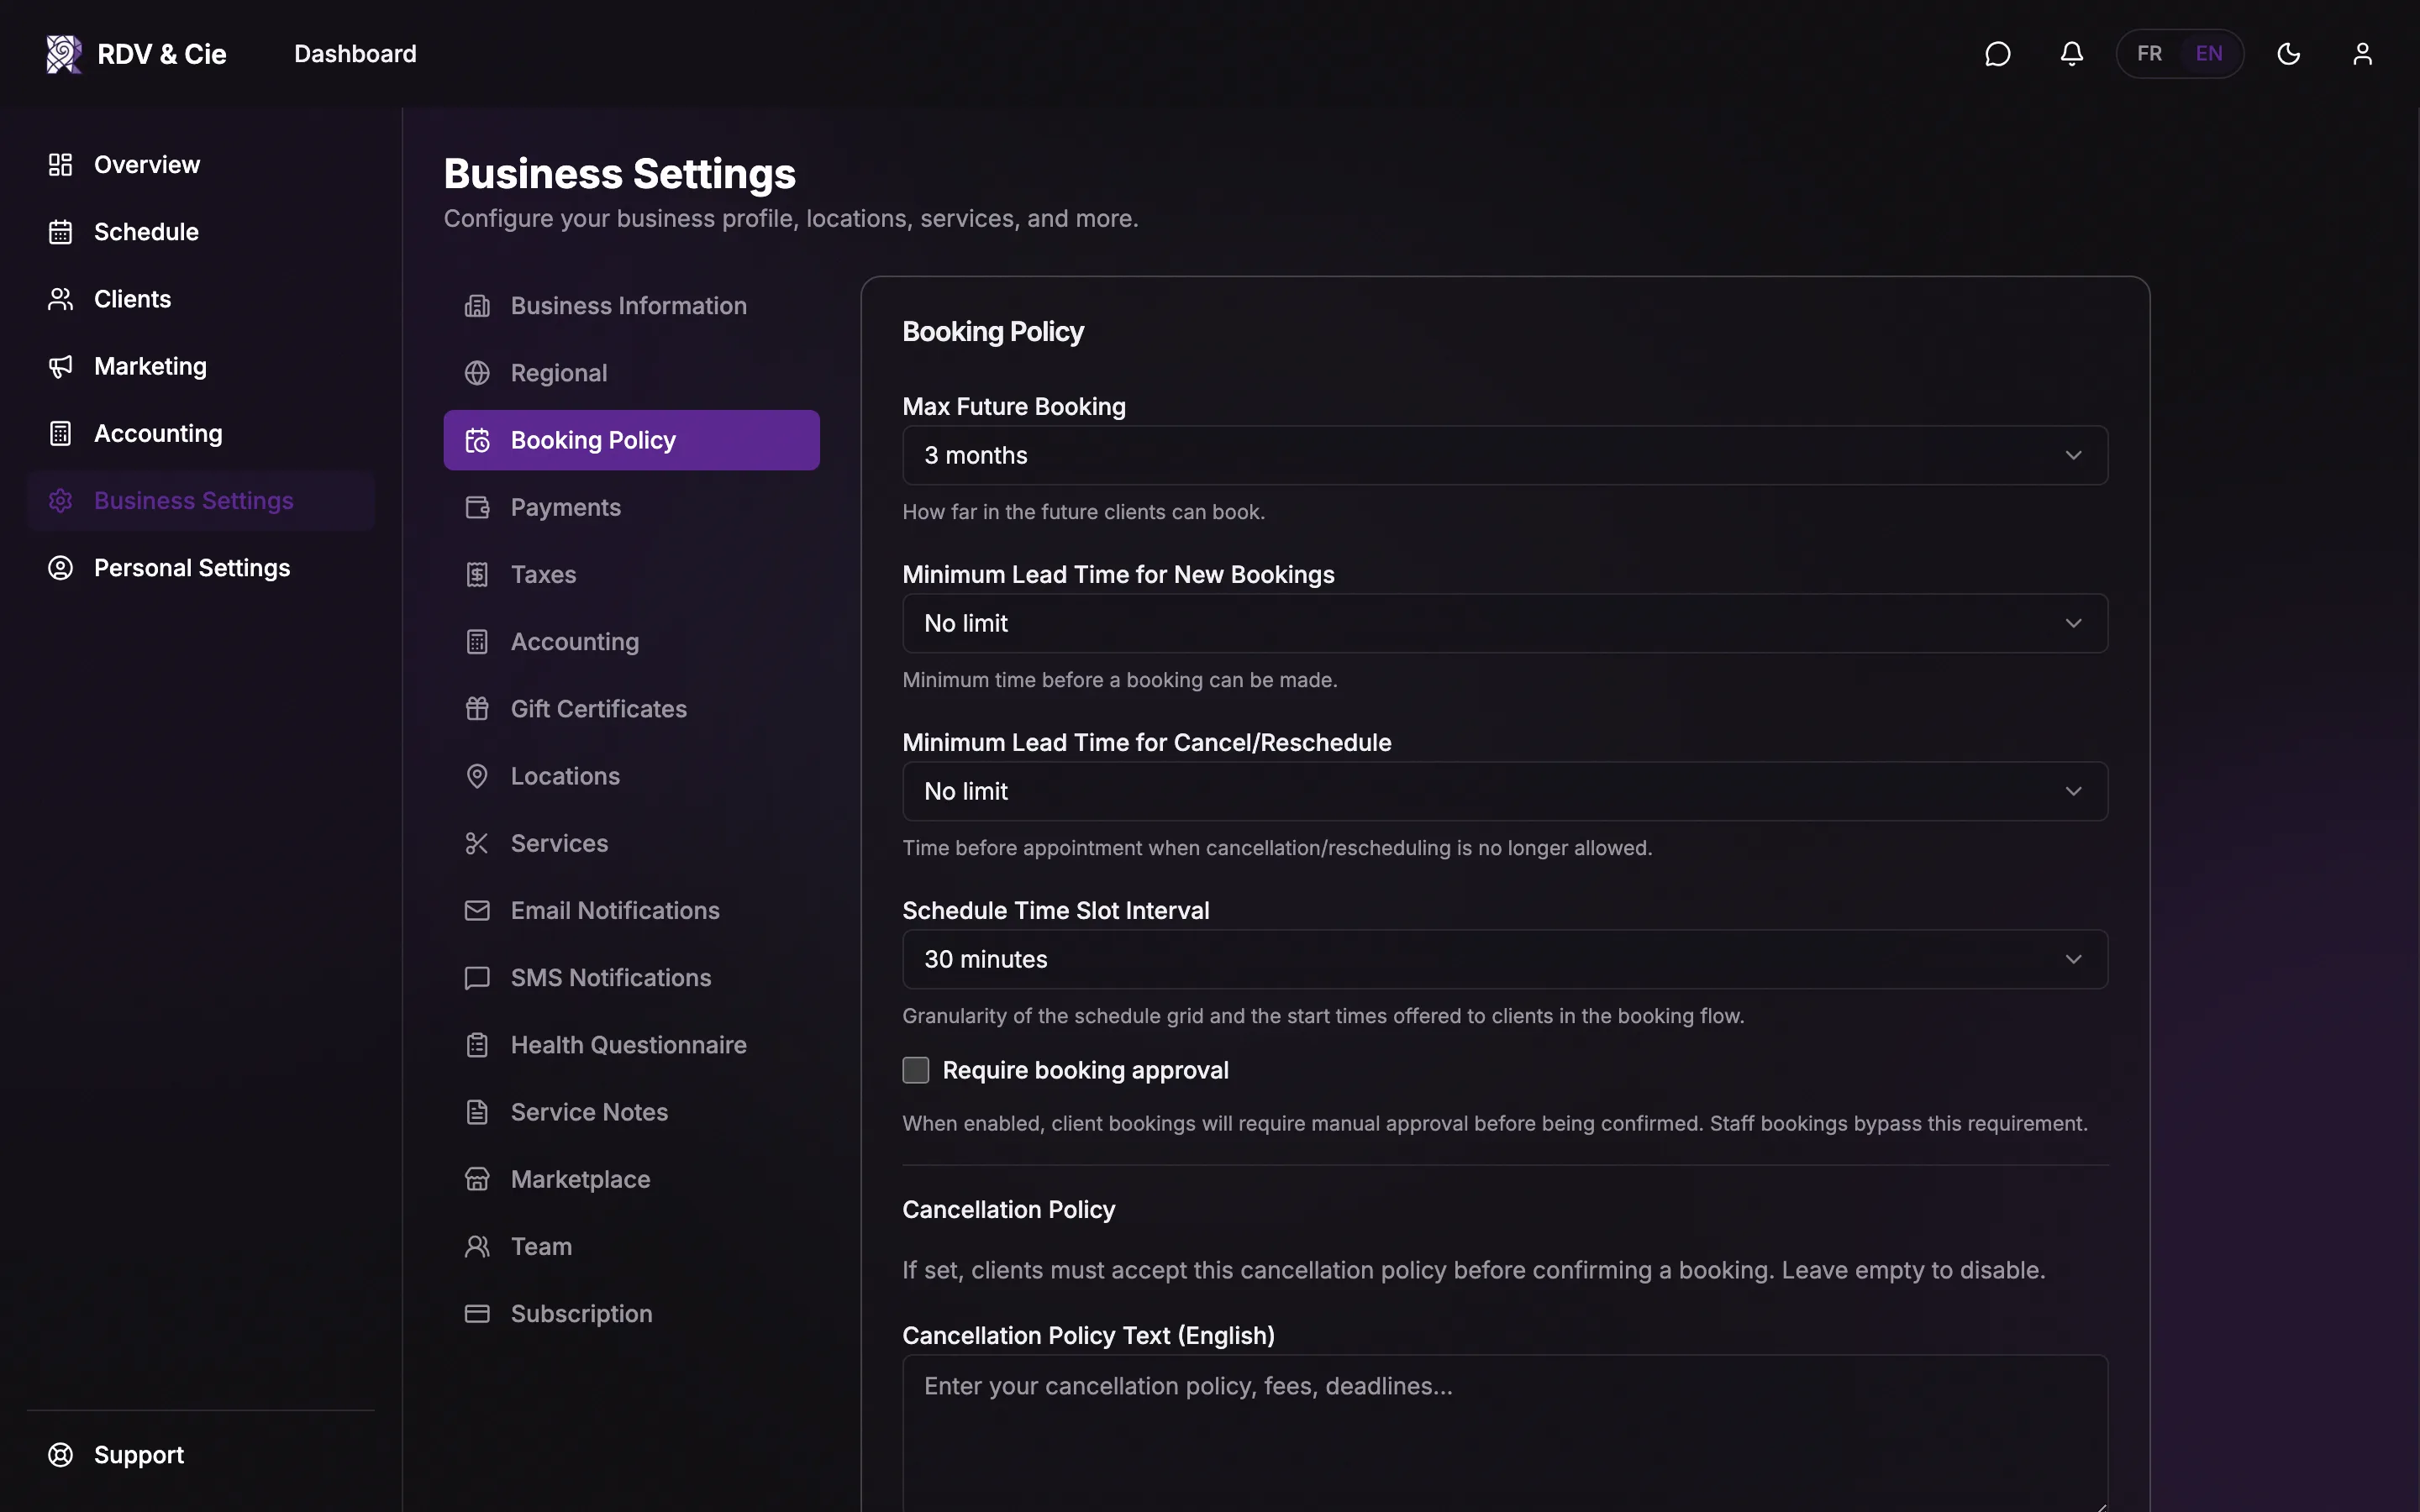Open Schedule Time Slot Interval dropdown
Image resolution: width=2420 pixels, height=1512 pixels.
point(1505,960)
